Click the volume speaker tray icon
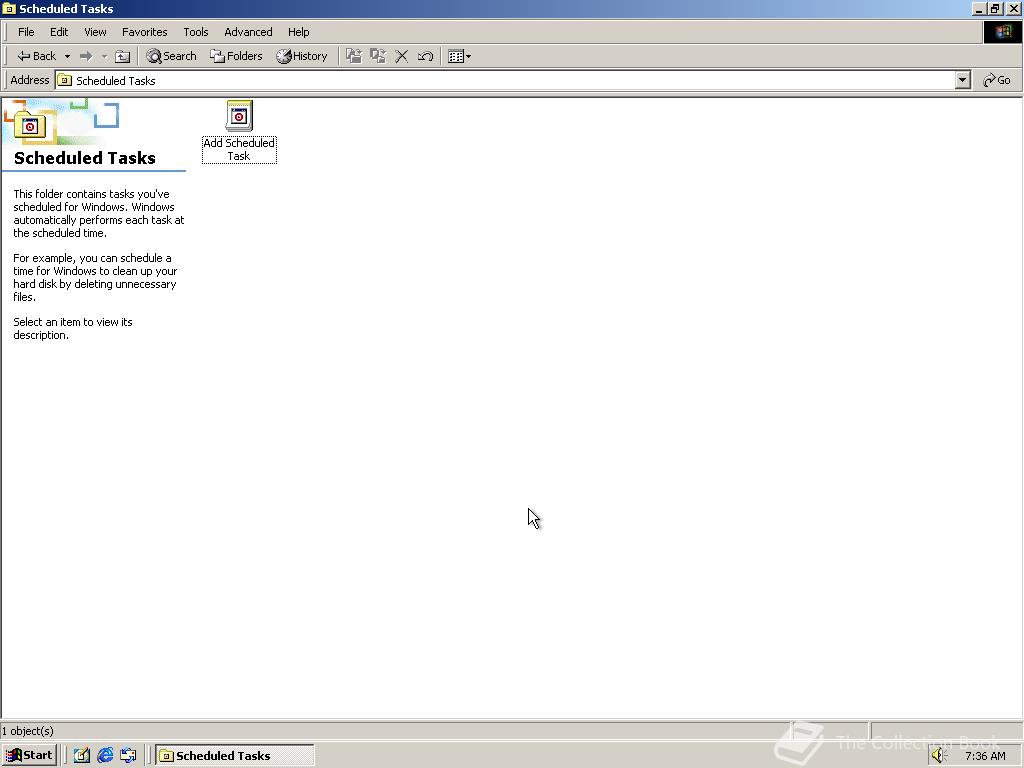 [939, 756]
